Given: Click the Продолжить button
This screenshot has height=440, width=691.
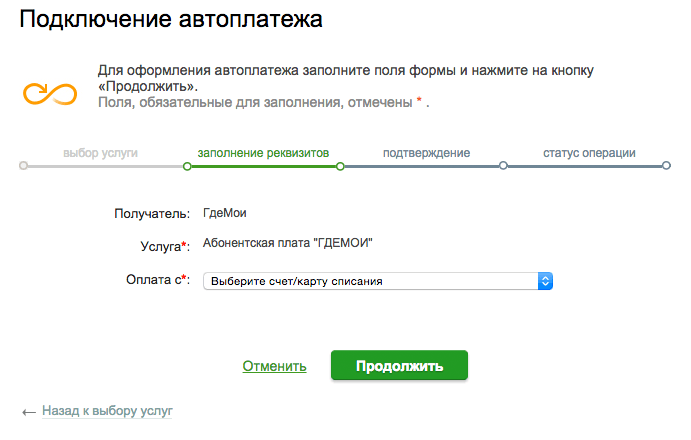Looking at the screenshot, I should point(399,365).
